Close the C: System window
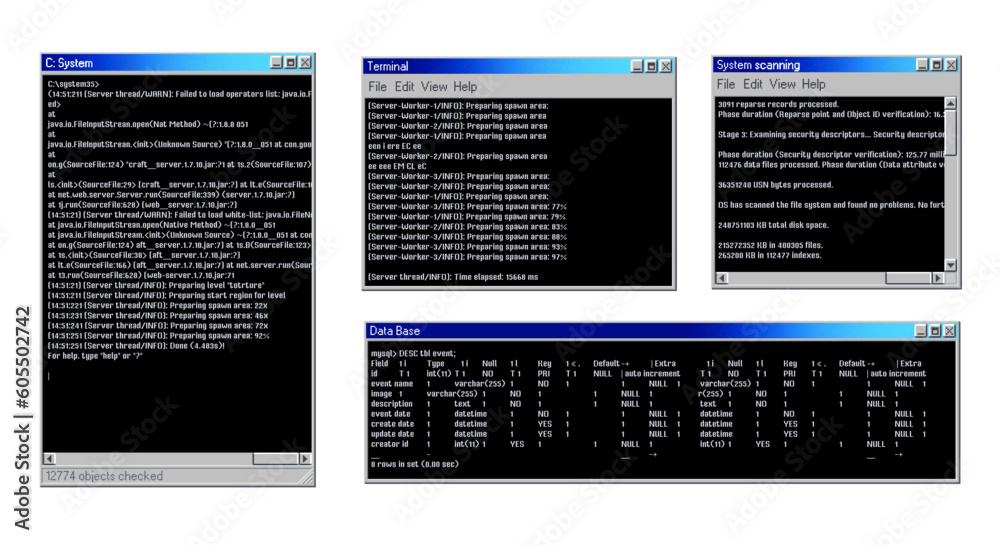 point(305,62)
